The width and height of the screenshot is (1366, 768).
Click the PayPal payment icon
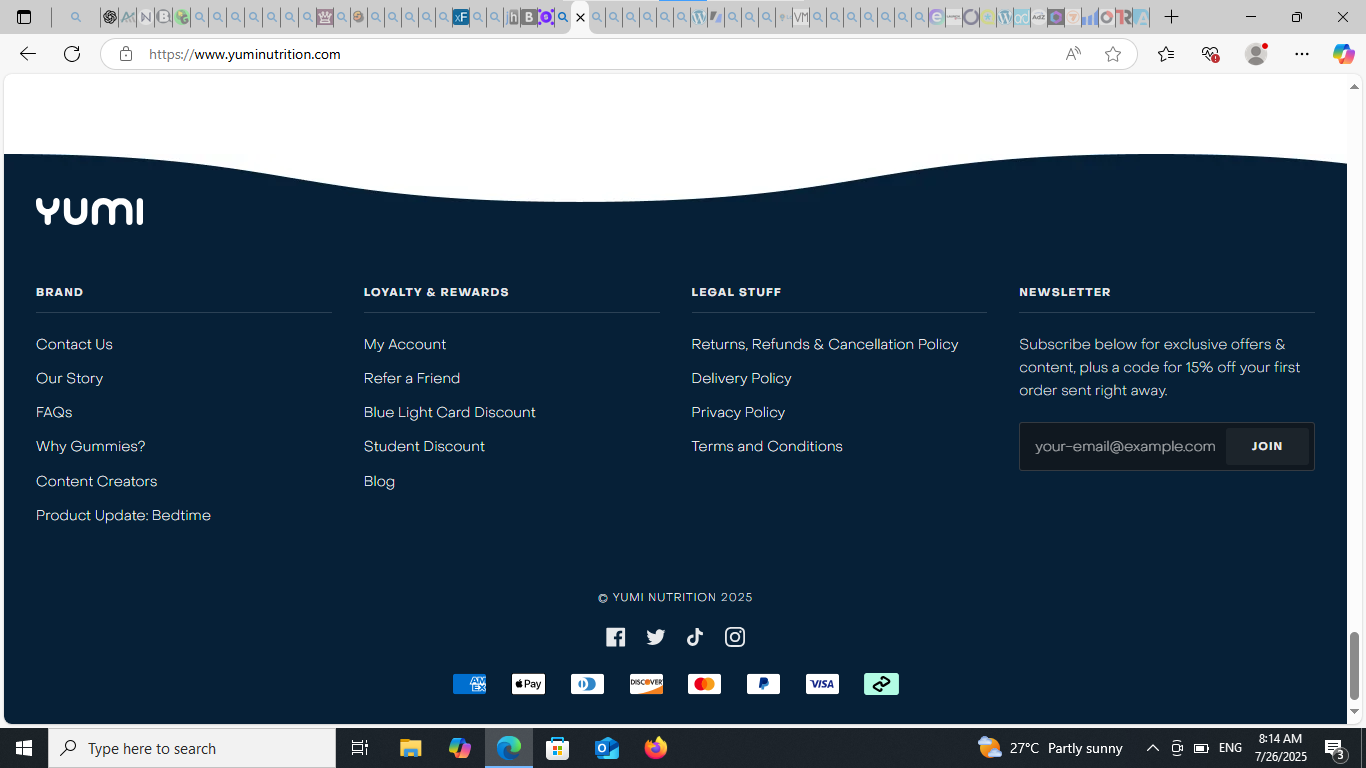[x=763, y=684]
